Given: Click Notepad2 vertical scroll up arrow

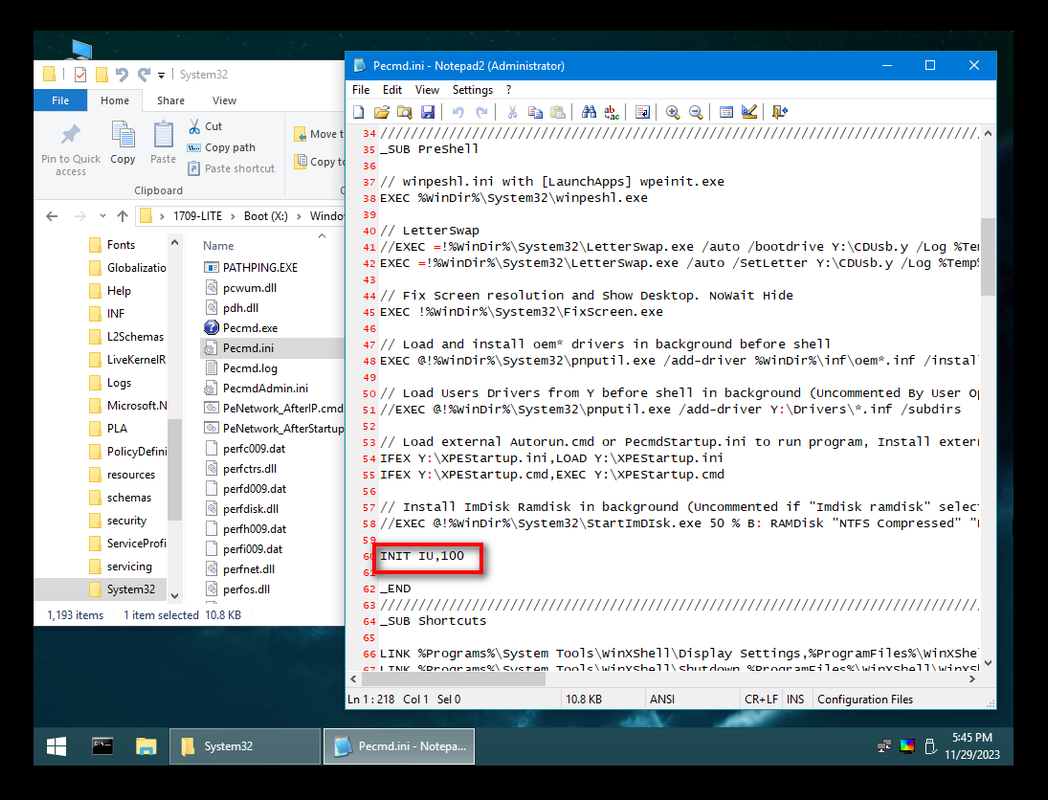Looking at the screenshot, I should tap(988, 133).
